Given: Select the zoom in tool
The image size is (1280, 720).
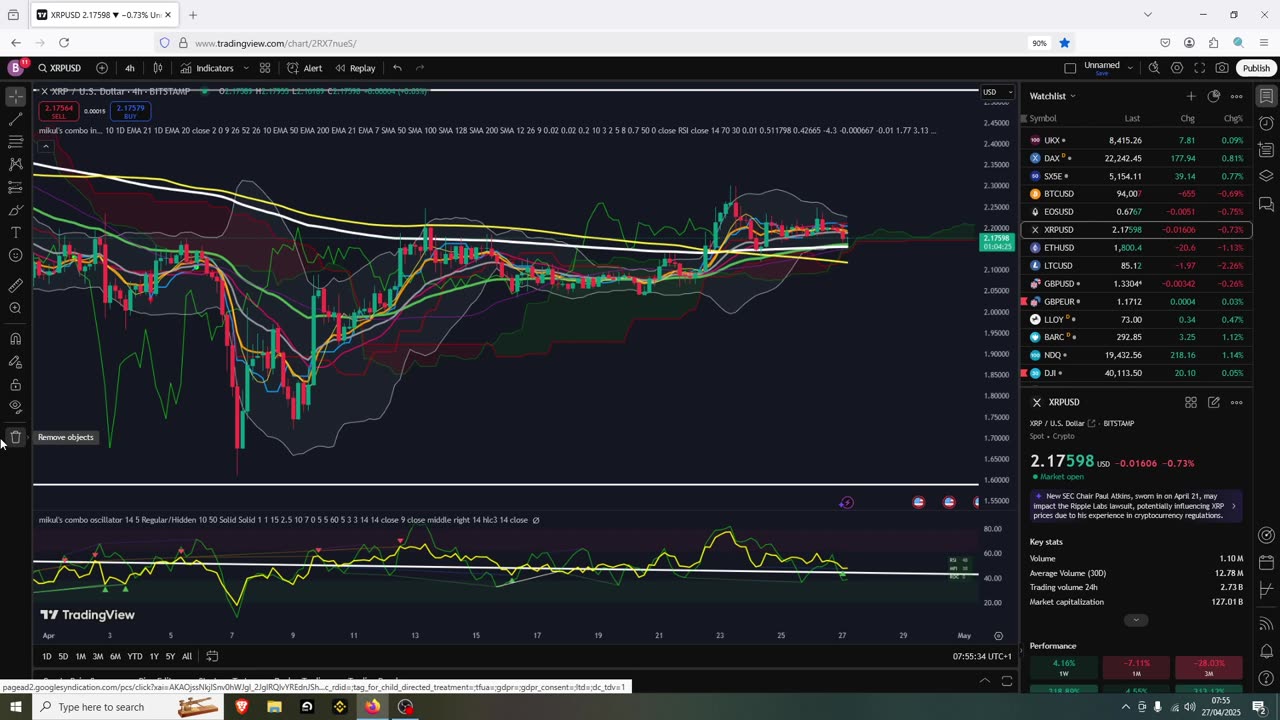Looking at the screenshot, I should click(x=15, y=308).
